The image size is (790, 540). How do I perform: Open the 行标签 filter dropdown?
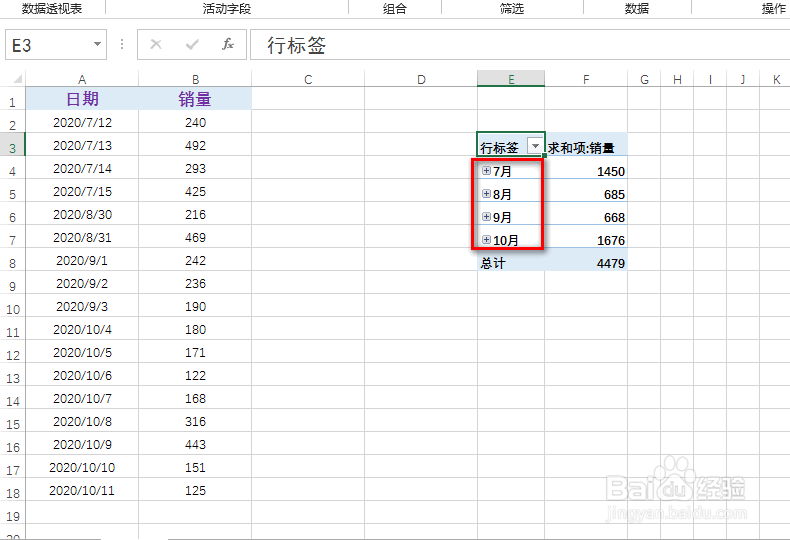point(535,146)
